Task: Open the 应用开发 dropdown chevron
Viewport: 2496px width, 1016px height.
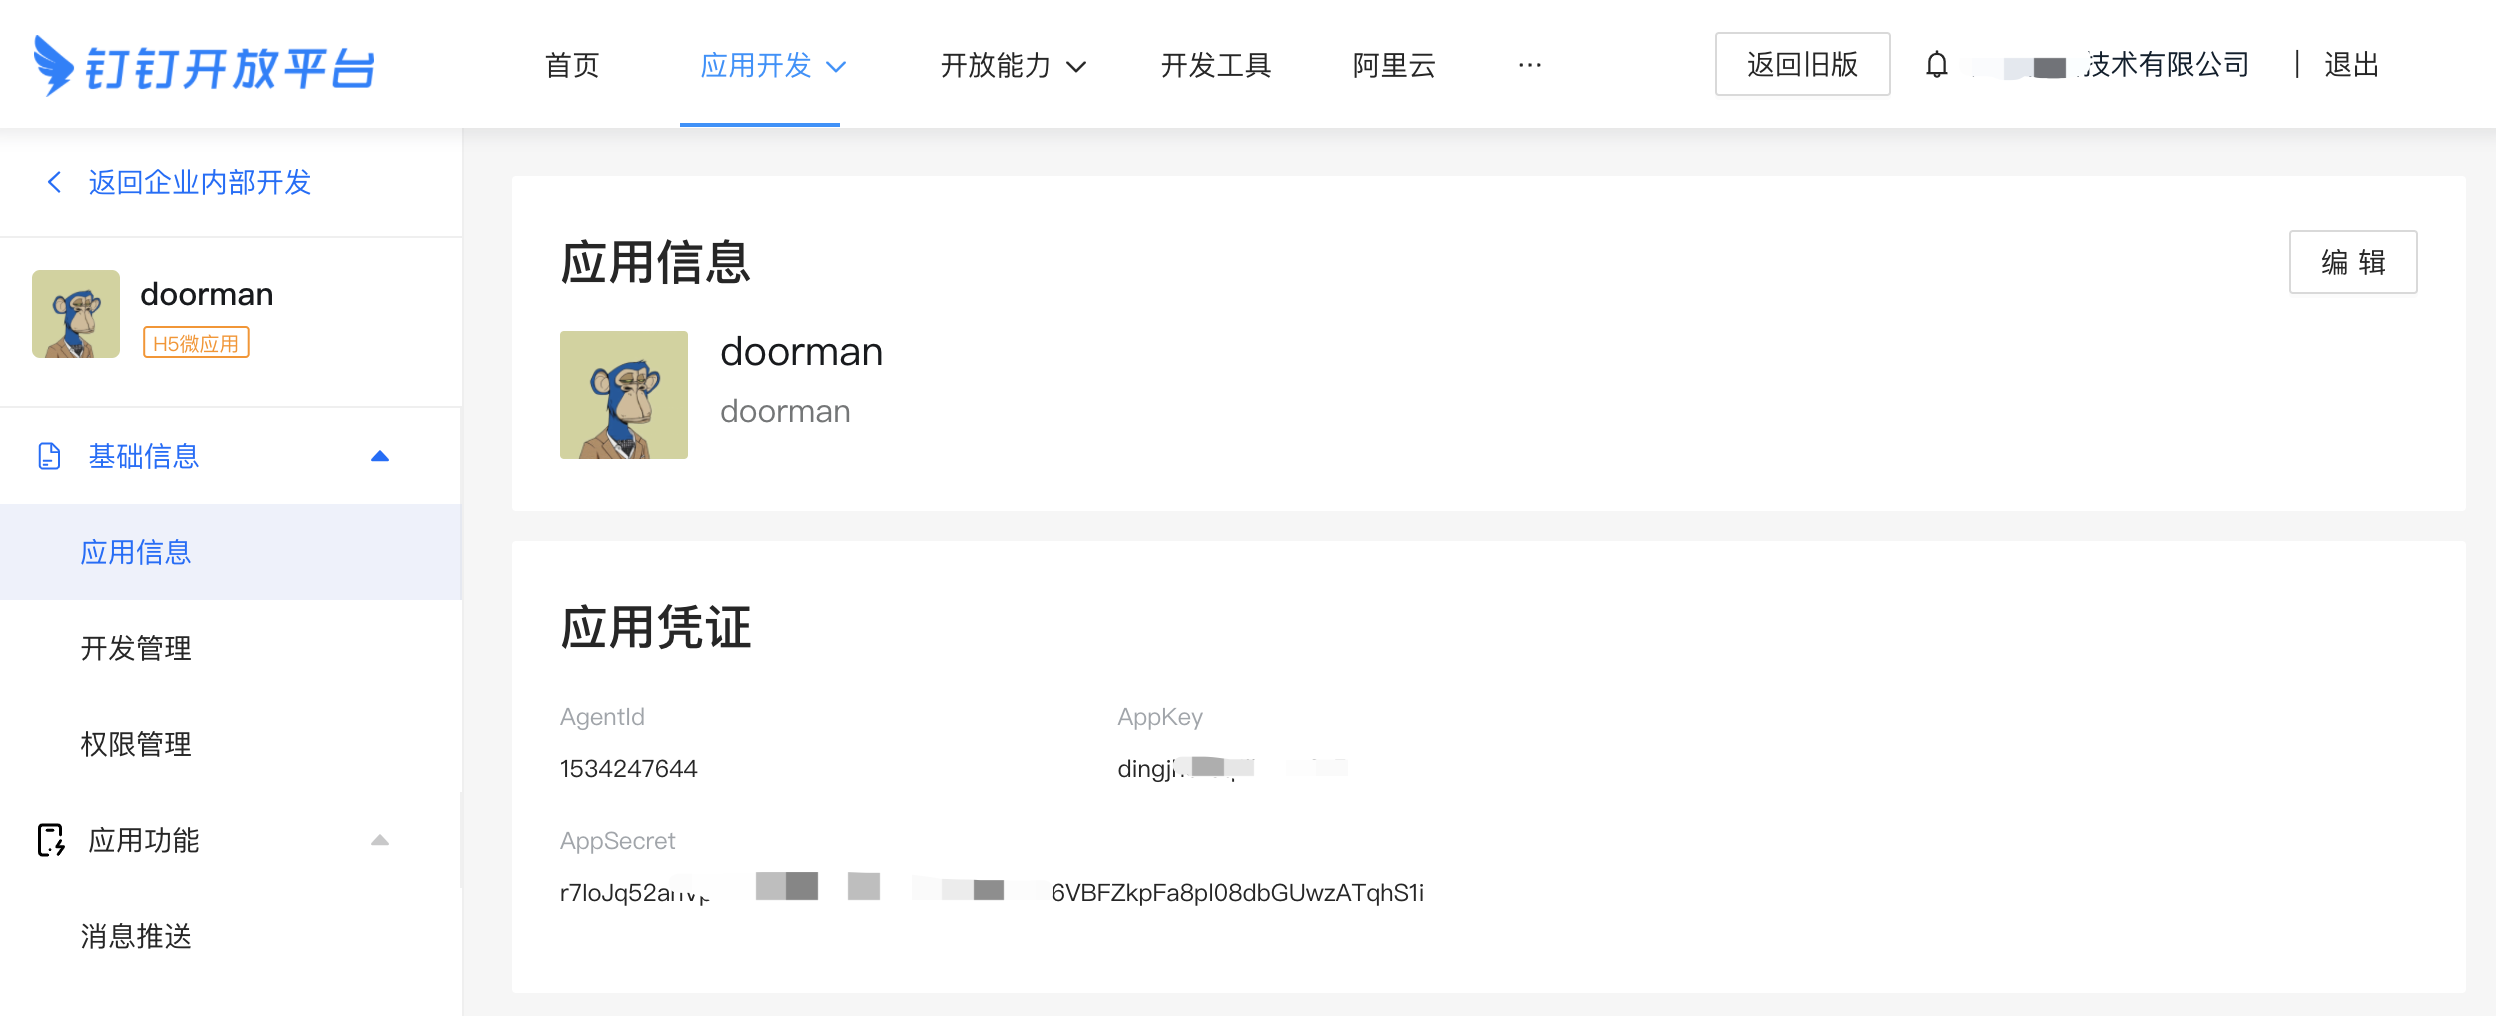Action: [836, 67]
